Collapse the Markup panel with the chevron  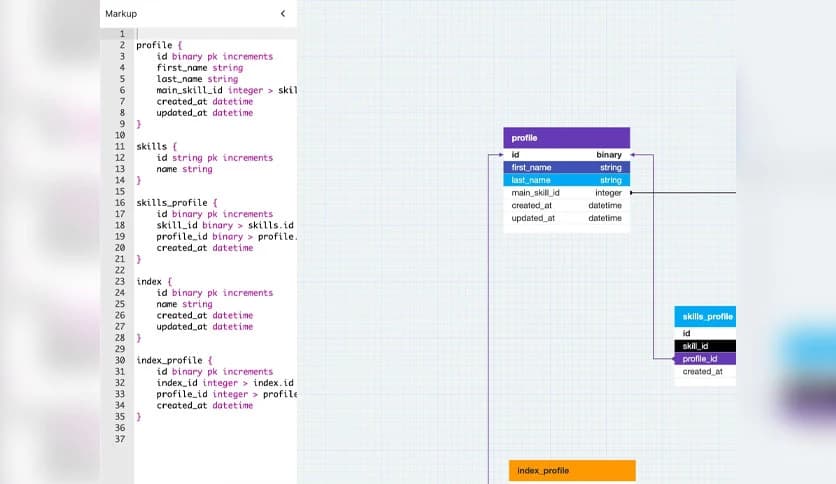click(283, 14)
